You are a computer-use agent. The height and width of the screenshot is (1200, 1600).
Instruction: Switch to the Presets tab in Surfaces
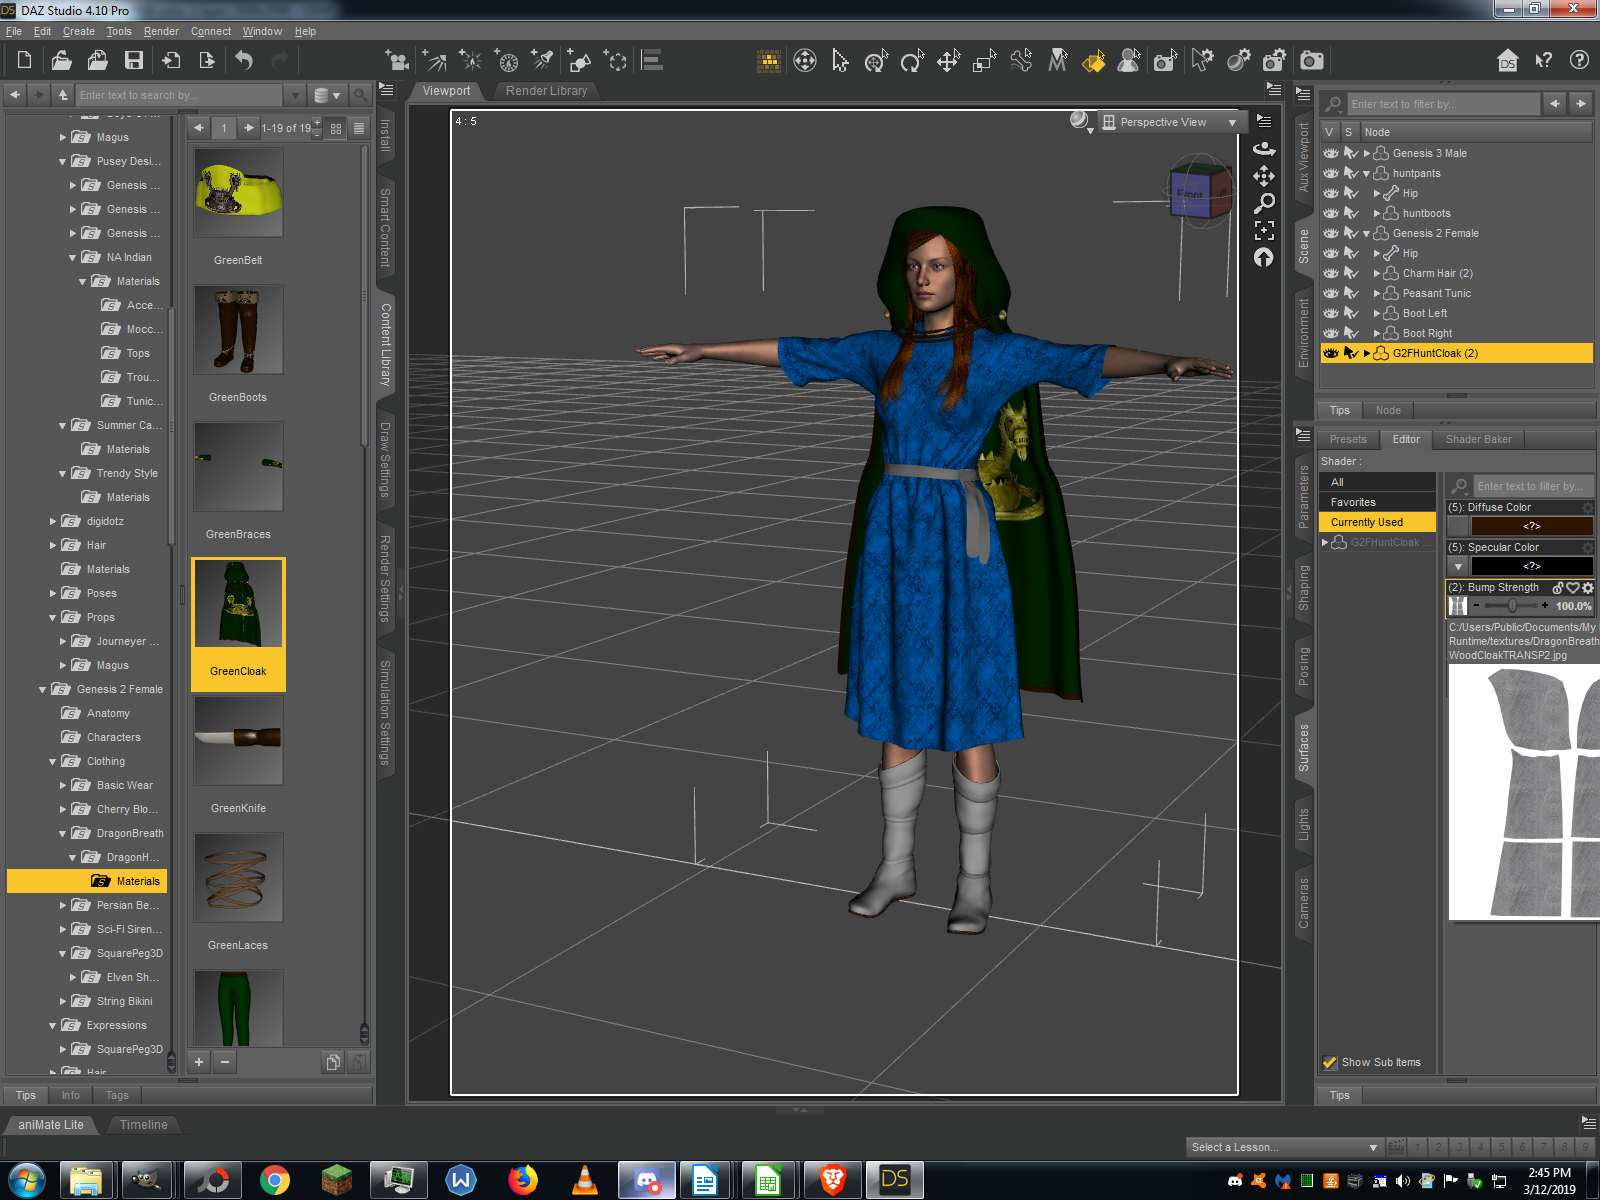1348,439
